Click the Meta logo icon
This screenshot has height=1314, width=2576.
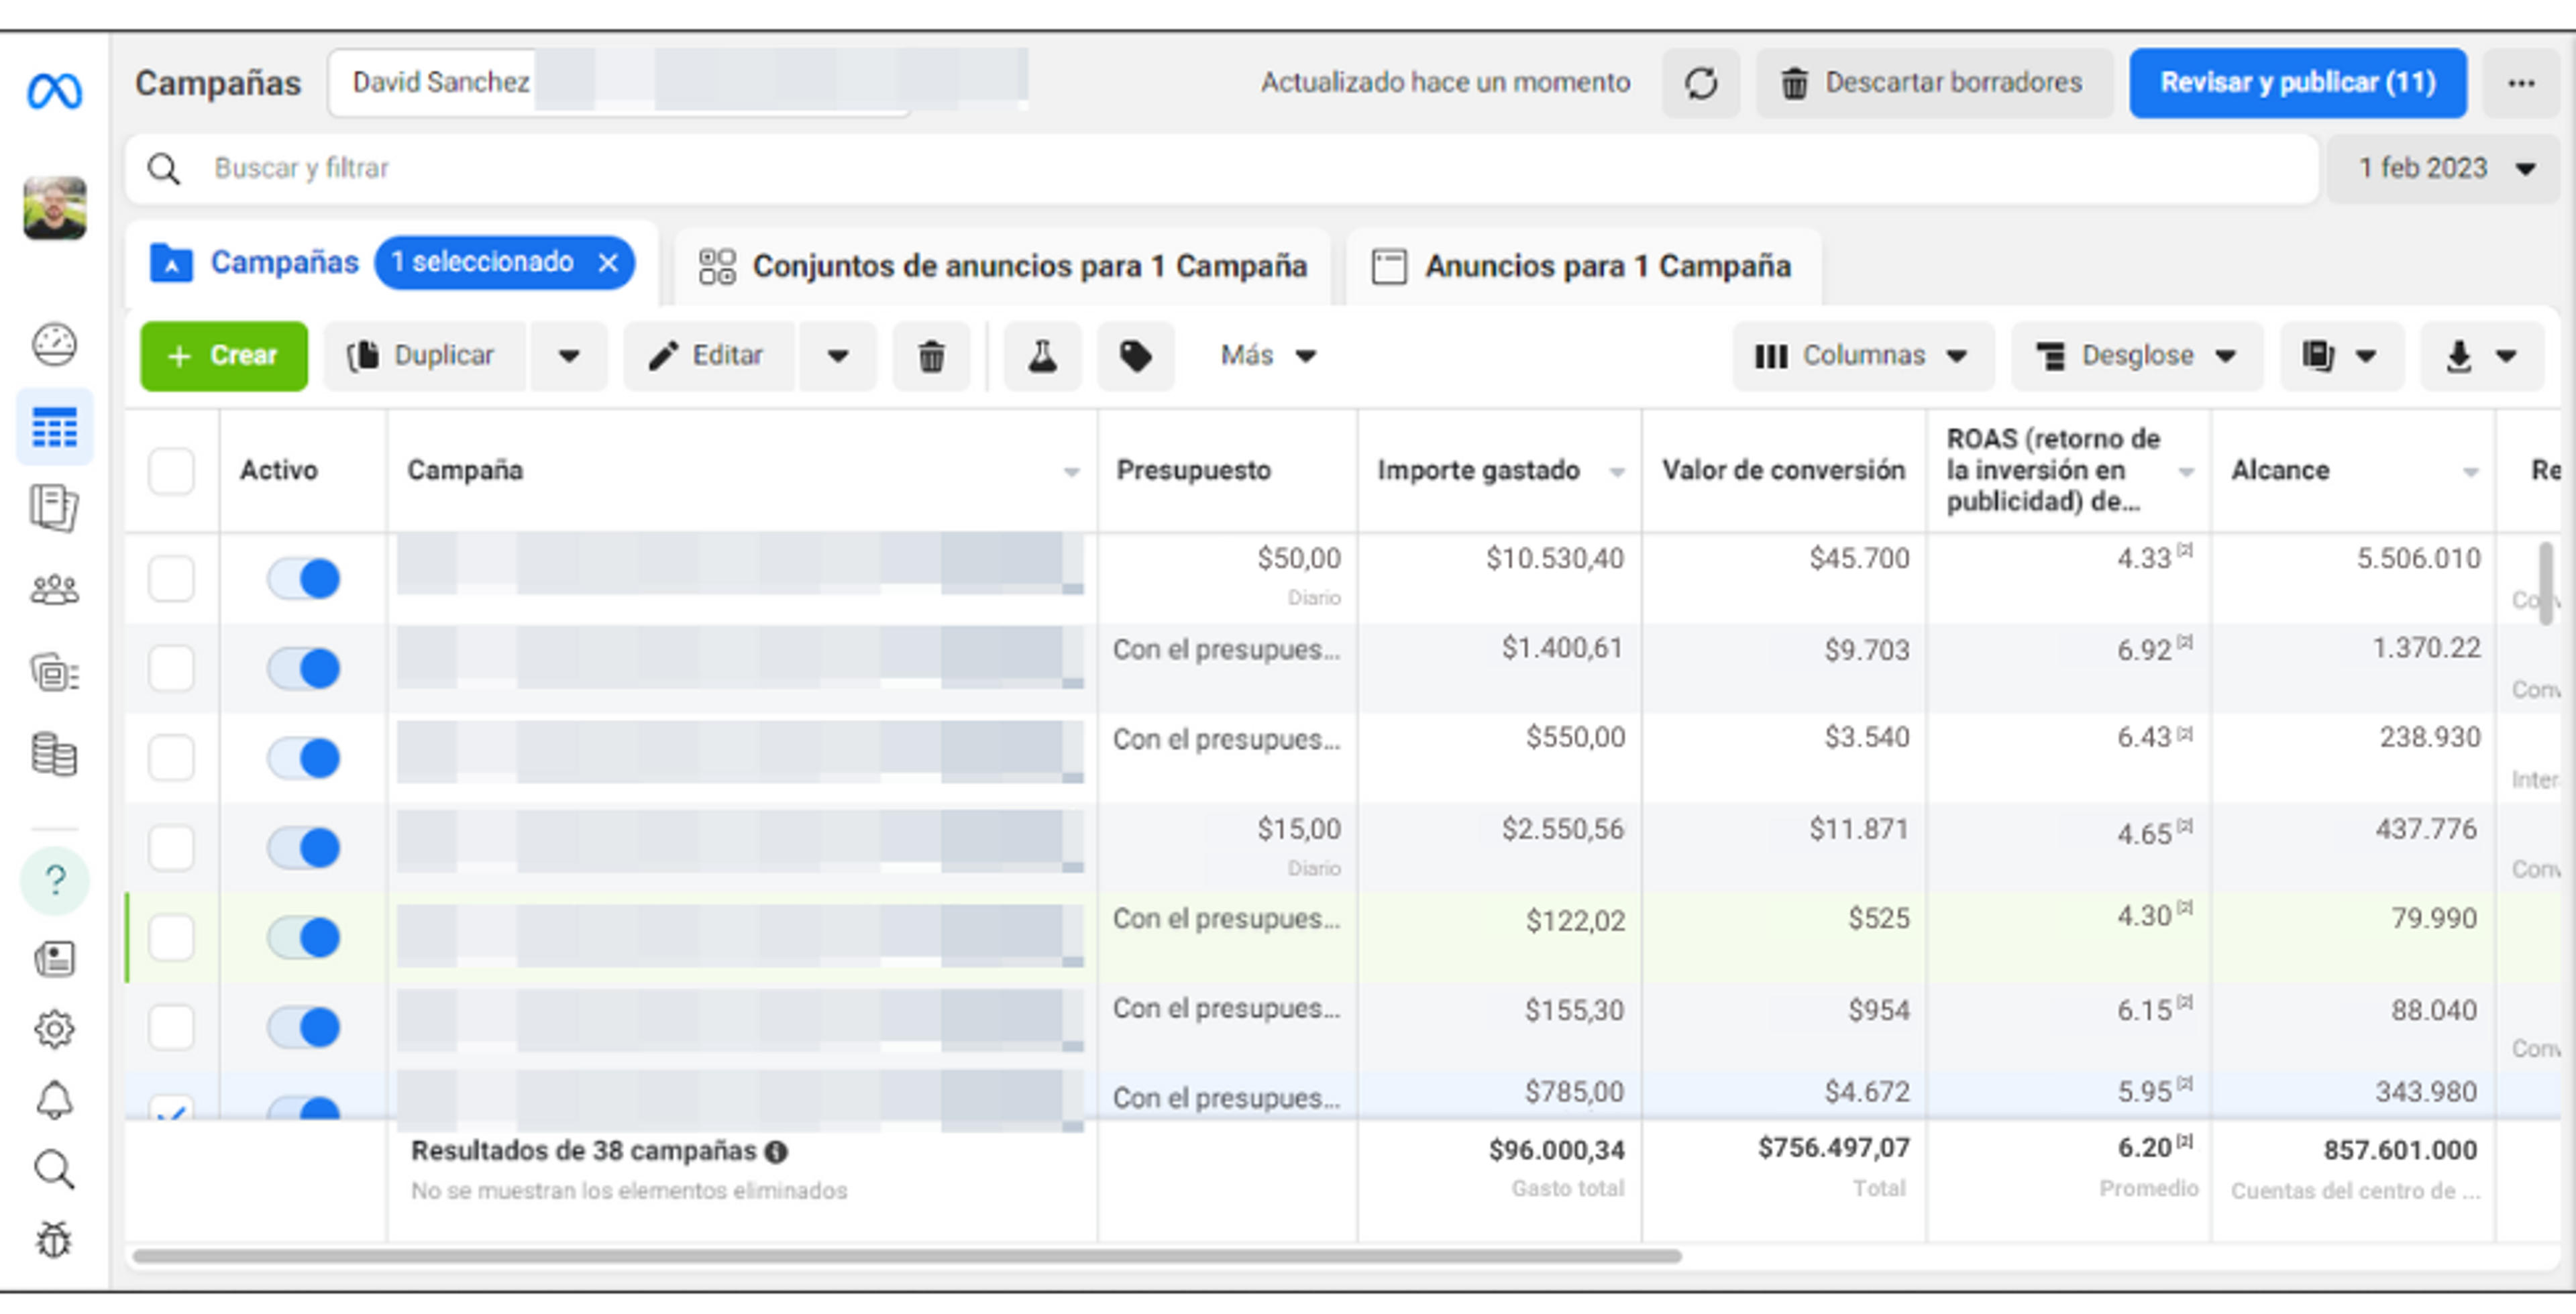54,91
